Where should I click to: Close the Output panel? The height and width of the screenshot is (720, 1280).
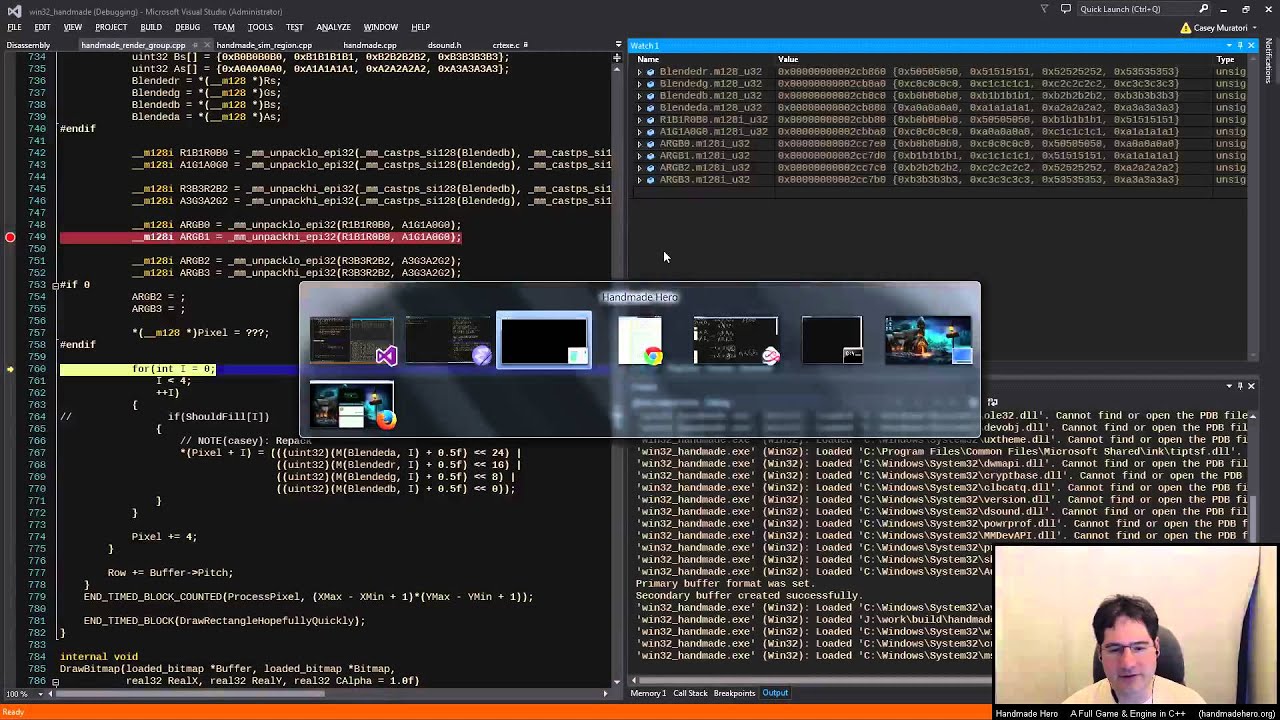(1251, 386)
